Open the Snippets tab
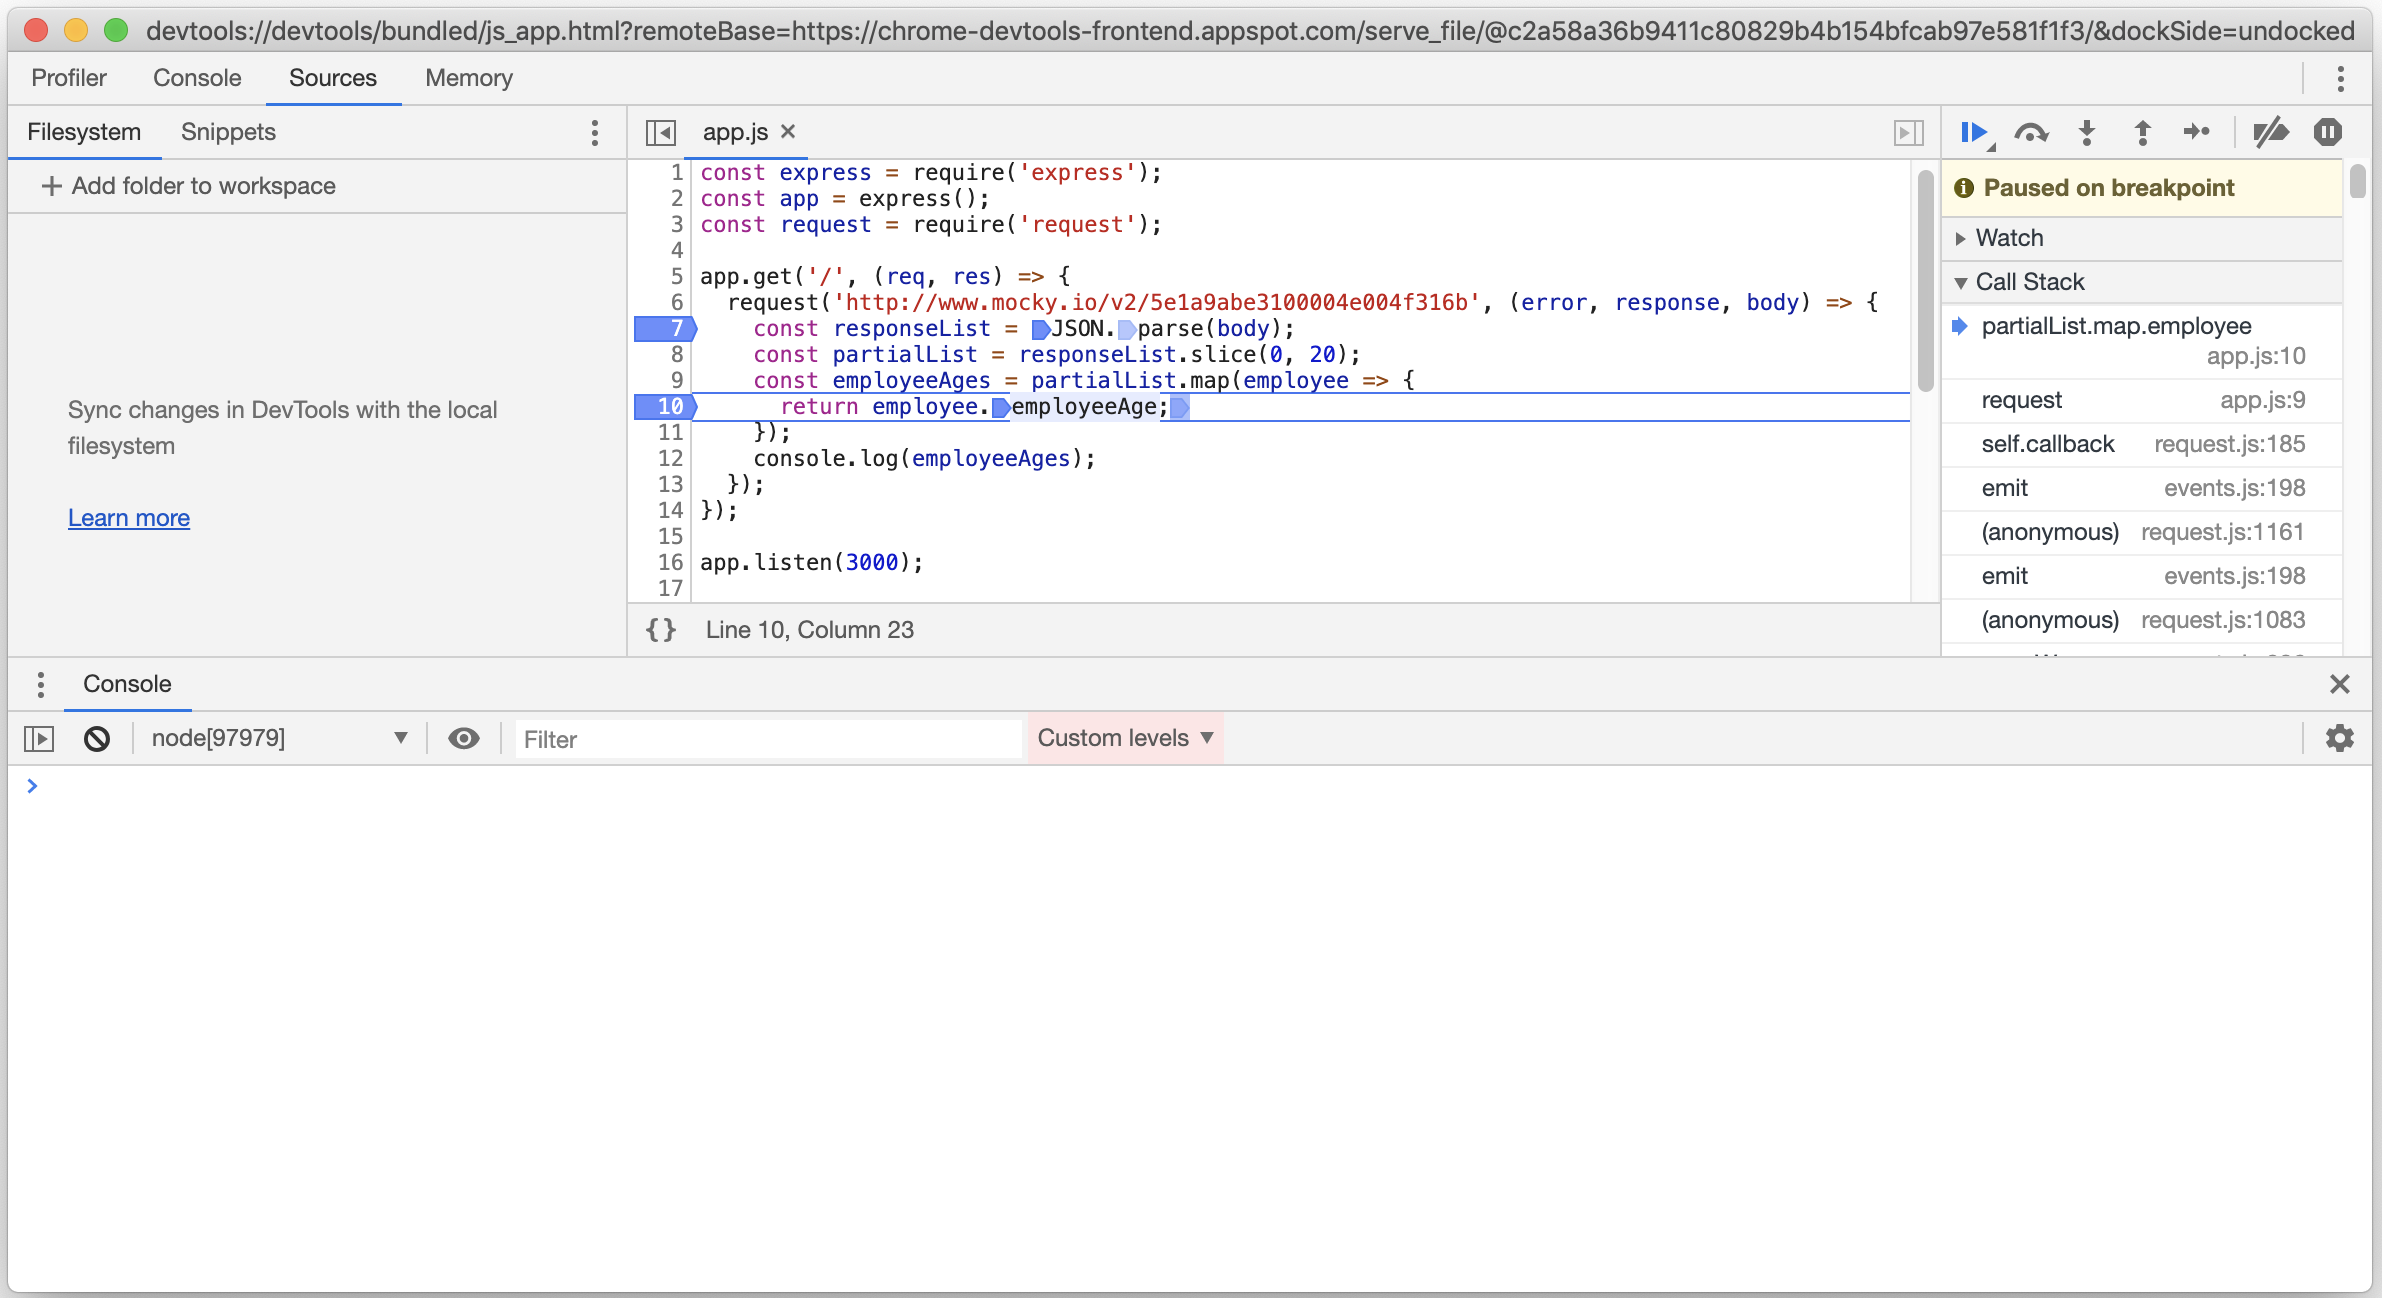This screenshot has width=2382, height=1298. point(228,132)
